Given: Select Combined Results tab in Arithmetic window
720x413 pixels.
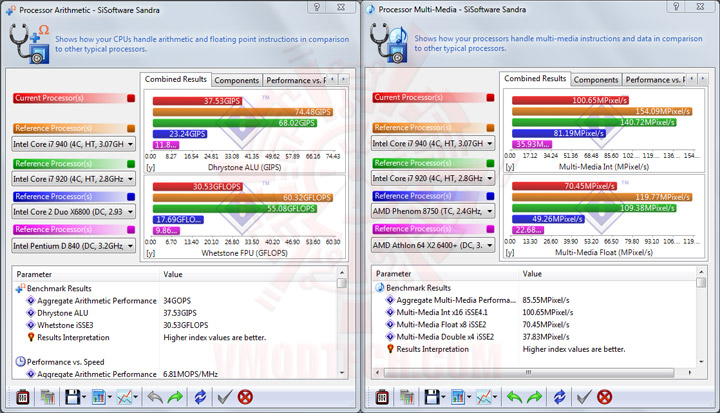Looking at the screenshot, I should tap(176, 79).
